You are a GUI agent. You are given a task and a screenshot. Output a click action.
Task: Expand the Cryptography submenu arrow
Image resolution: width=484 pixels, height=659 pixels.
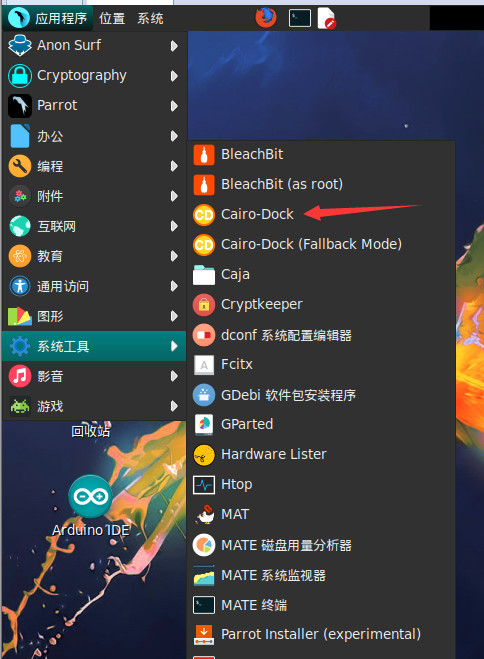(x=174, y=76)
